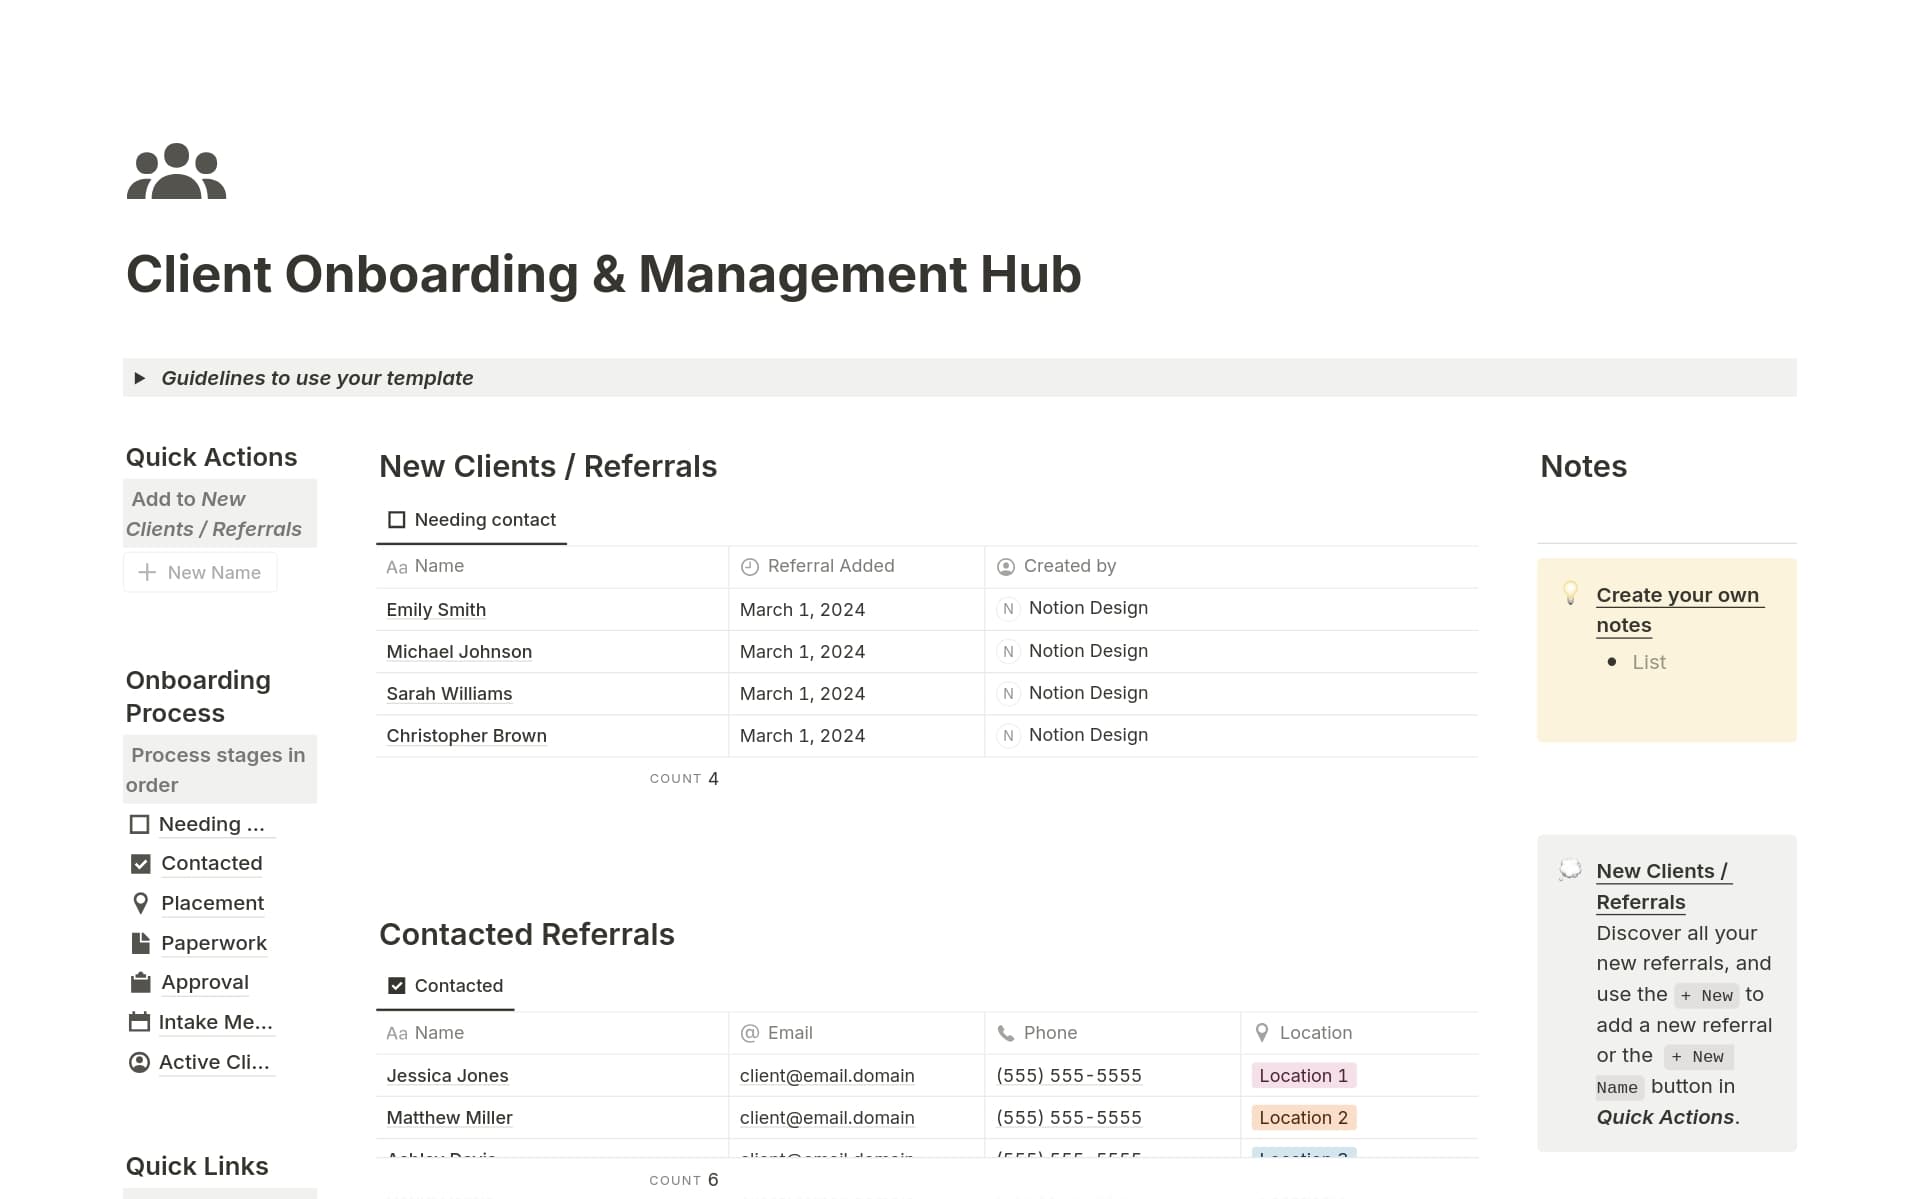Open the Create your own notes link
Viewport: 1920px width, 1199px height.
click(1678, 594)
